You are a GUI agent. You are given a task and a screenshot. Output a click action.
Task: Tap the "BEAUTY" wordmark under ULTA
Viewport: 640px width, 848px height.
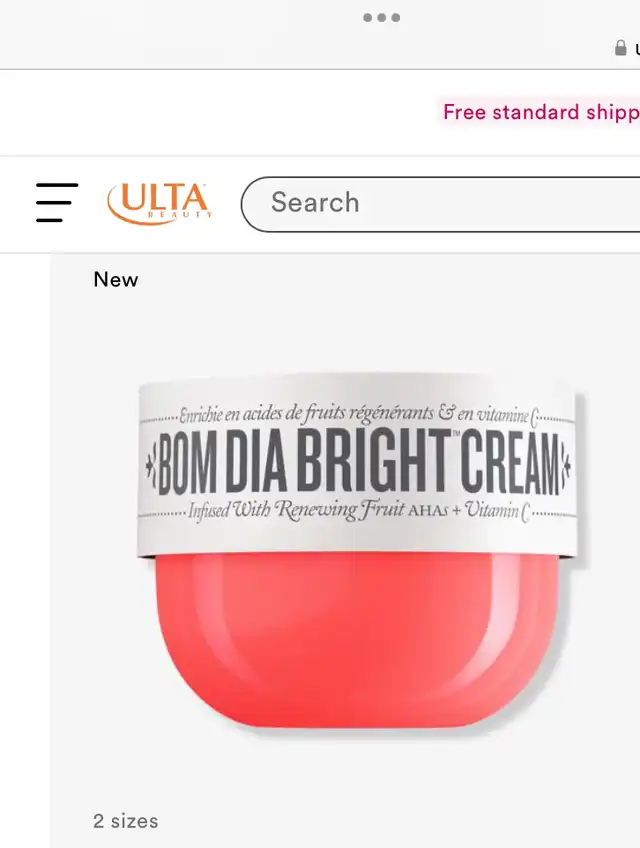click(180, 215)
